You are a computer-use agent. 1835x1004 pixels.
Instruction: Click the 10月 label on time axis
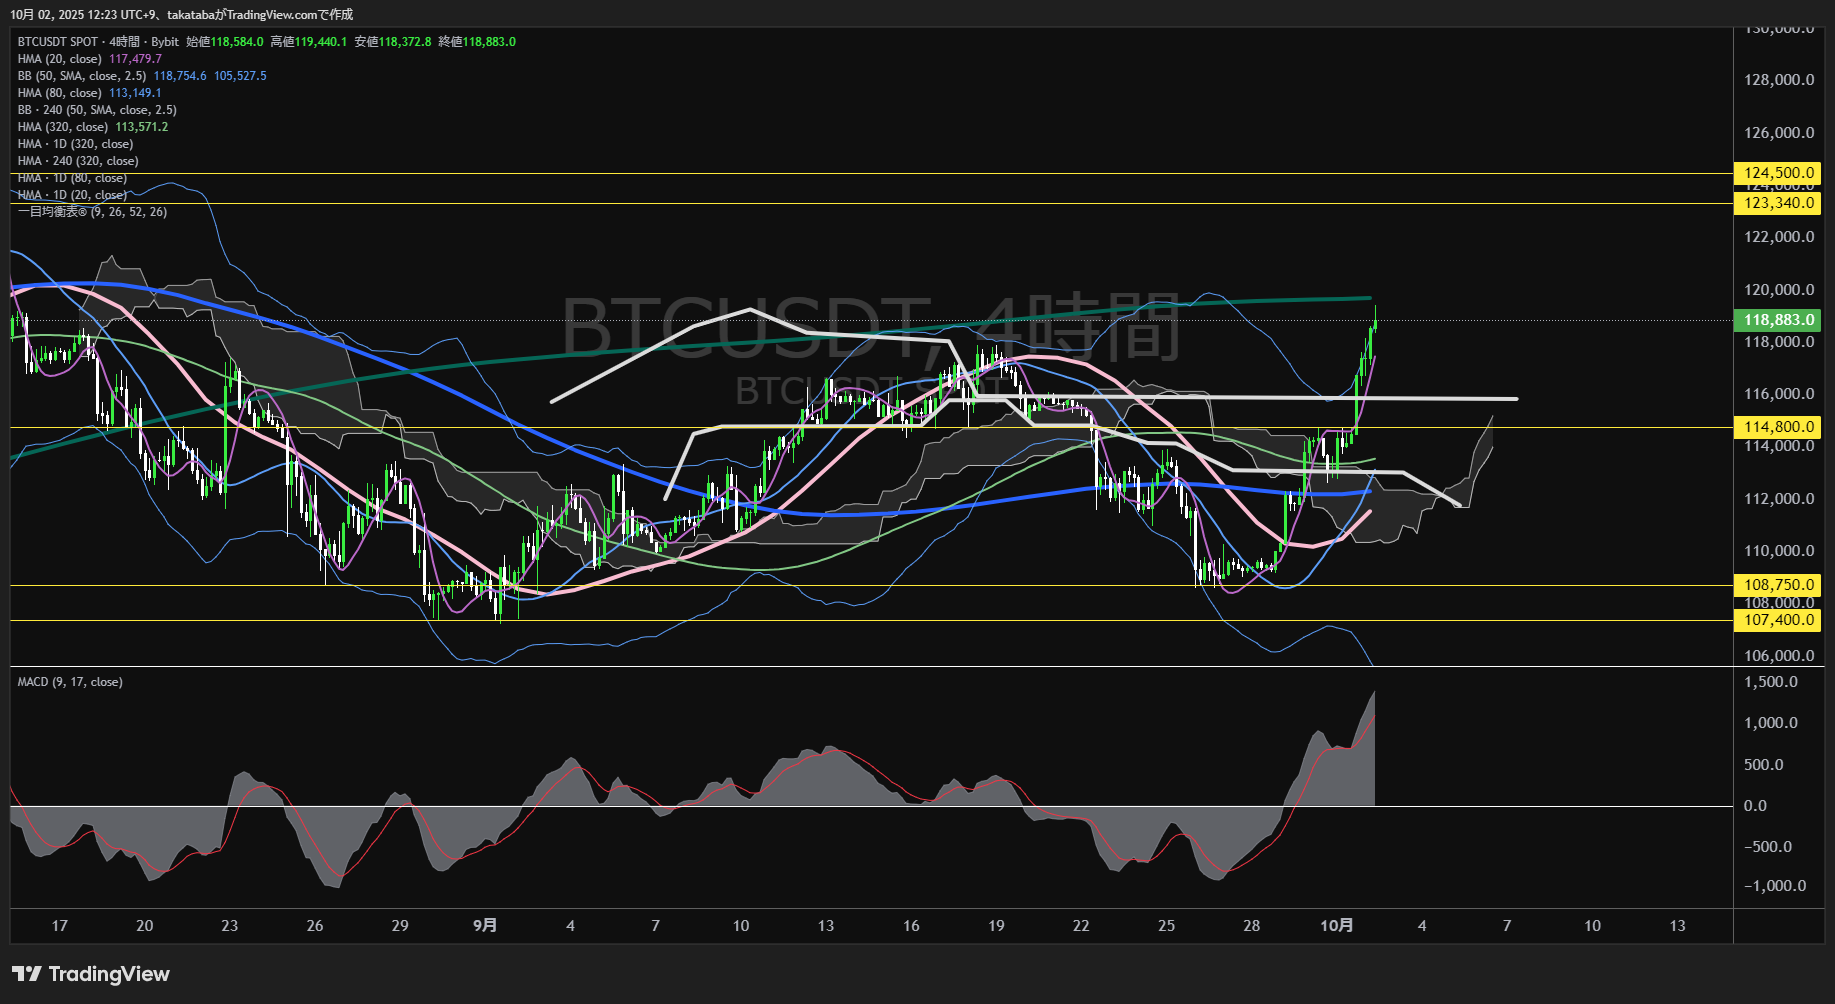[x=1336, y=926]
